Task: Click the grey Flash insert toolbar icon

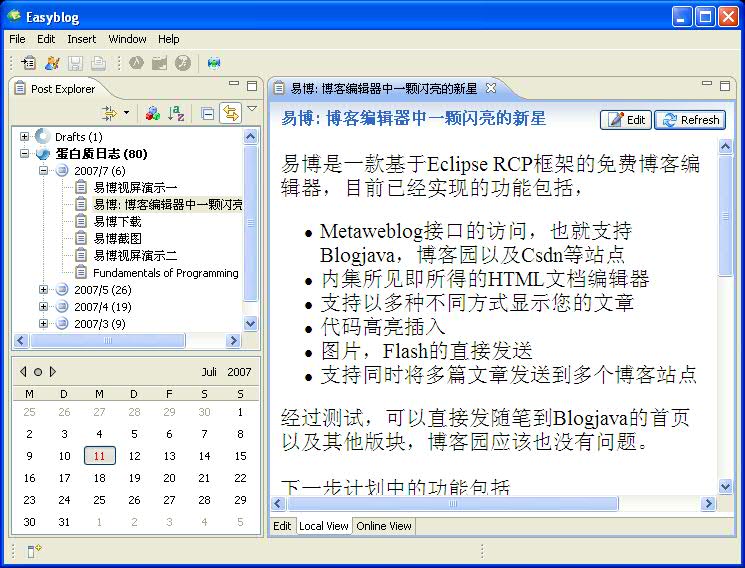Action: click(182, 63)
